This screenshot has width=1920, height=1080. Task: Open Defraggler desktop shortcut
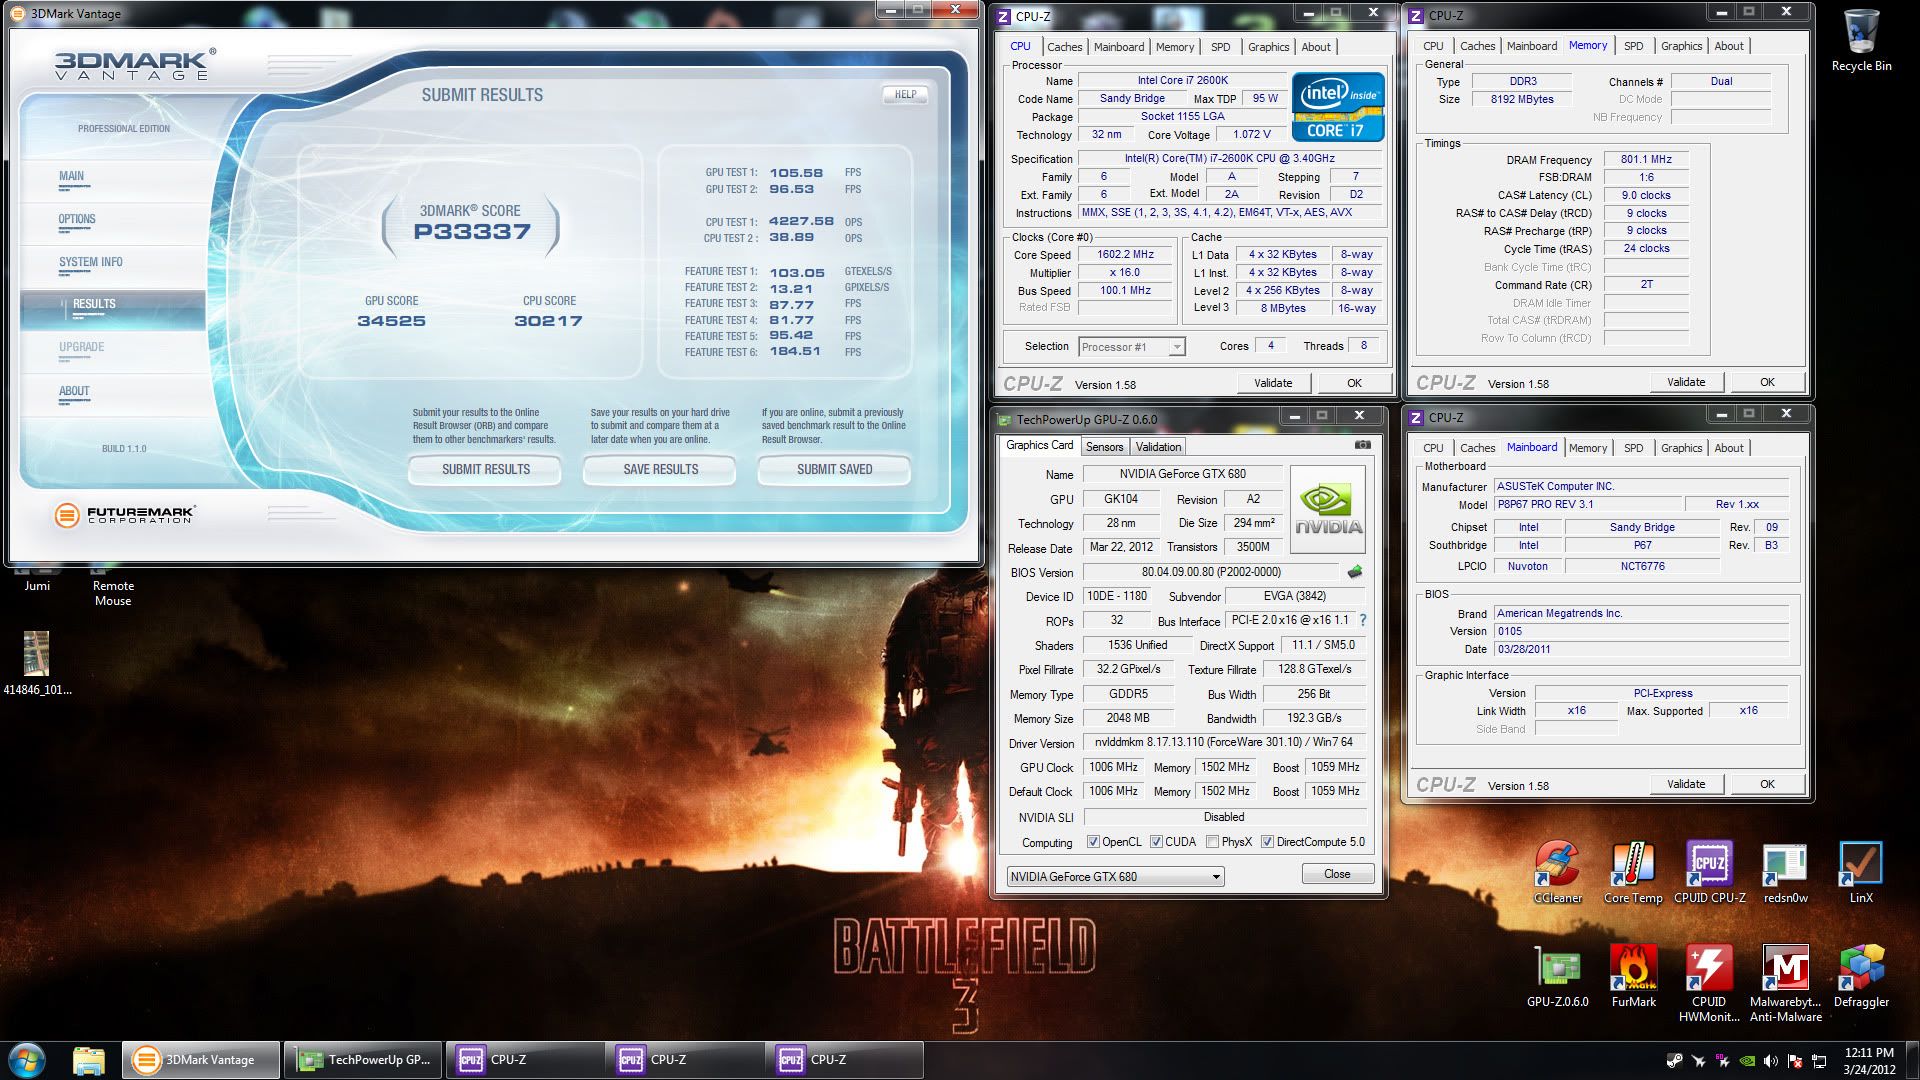[x=1861, y=977]
